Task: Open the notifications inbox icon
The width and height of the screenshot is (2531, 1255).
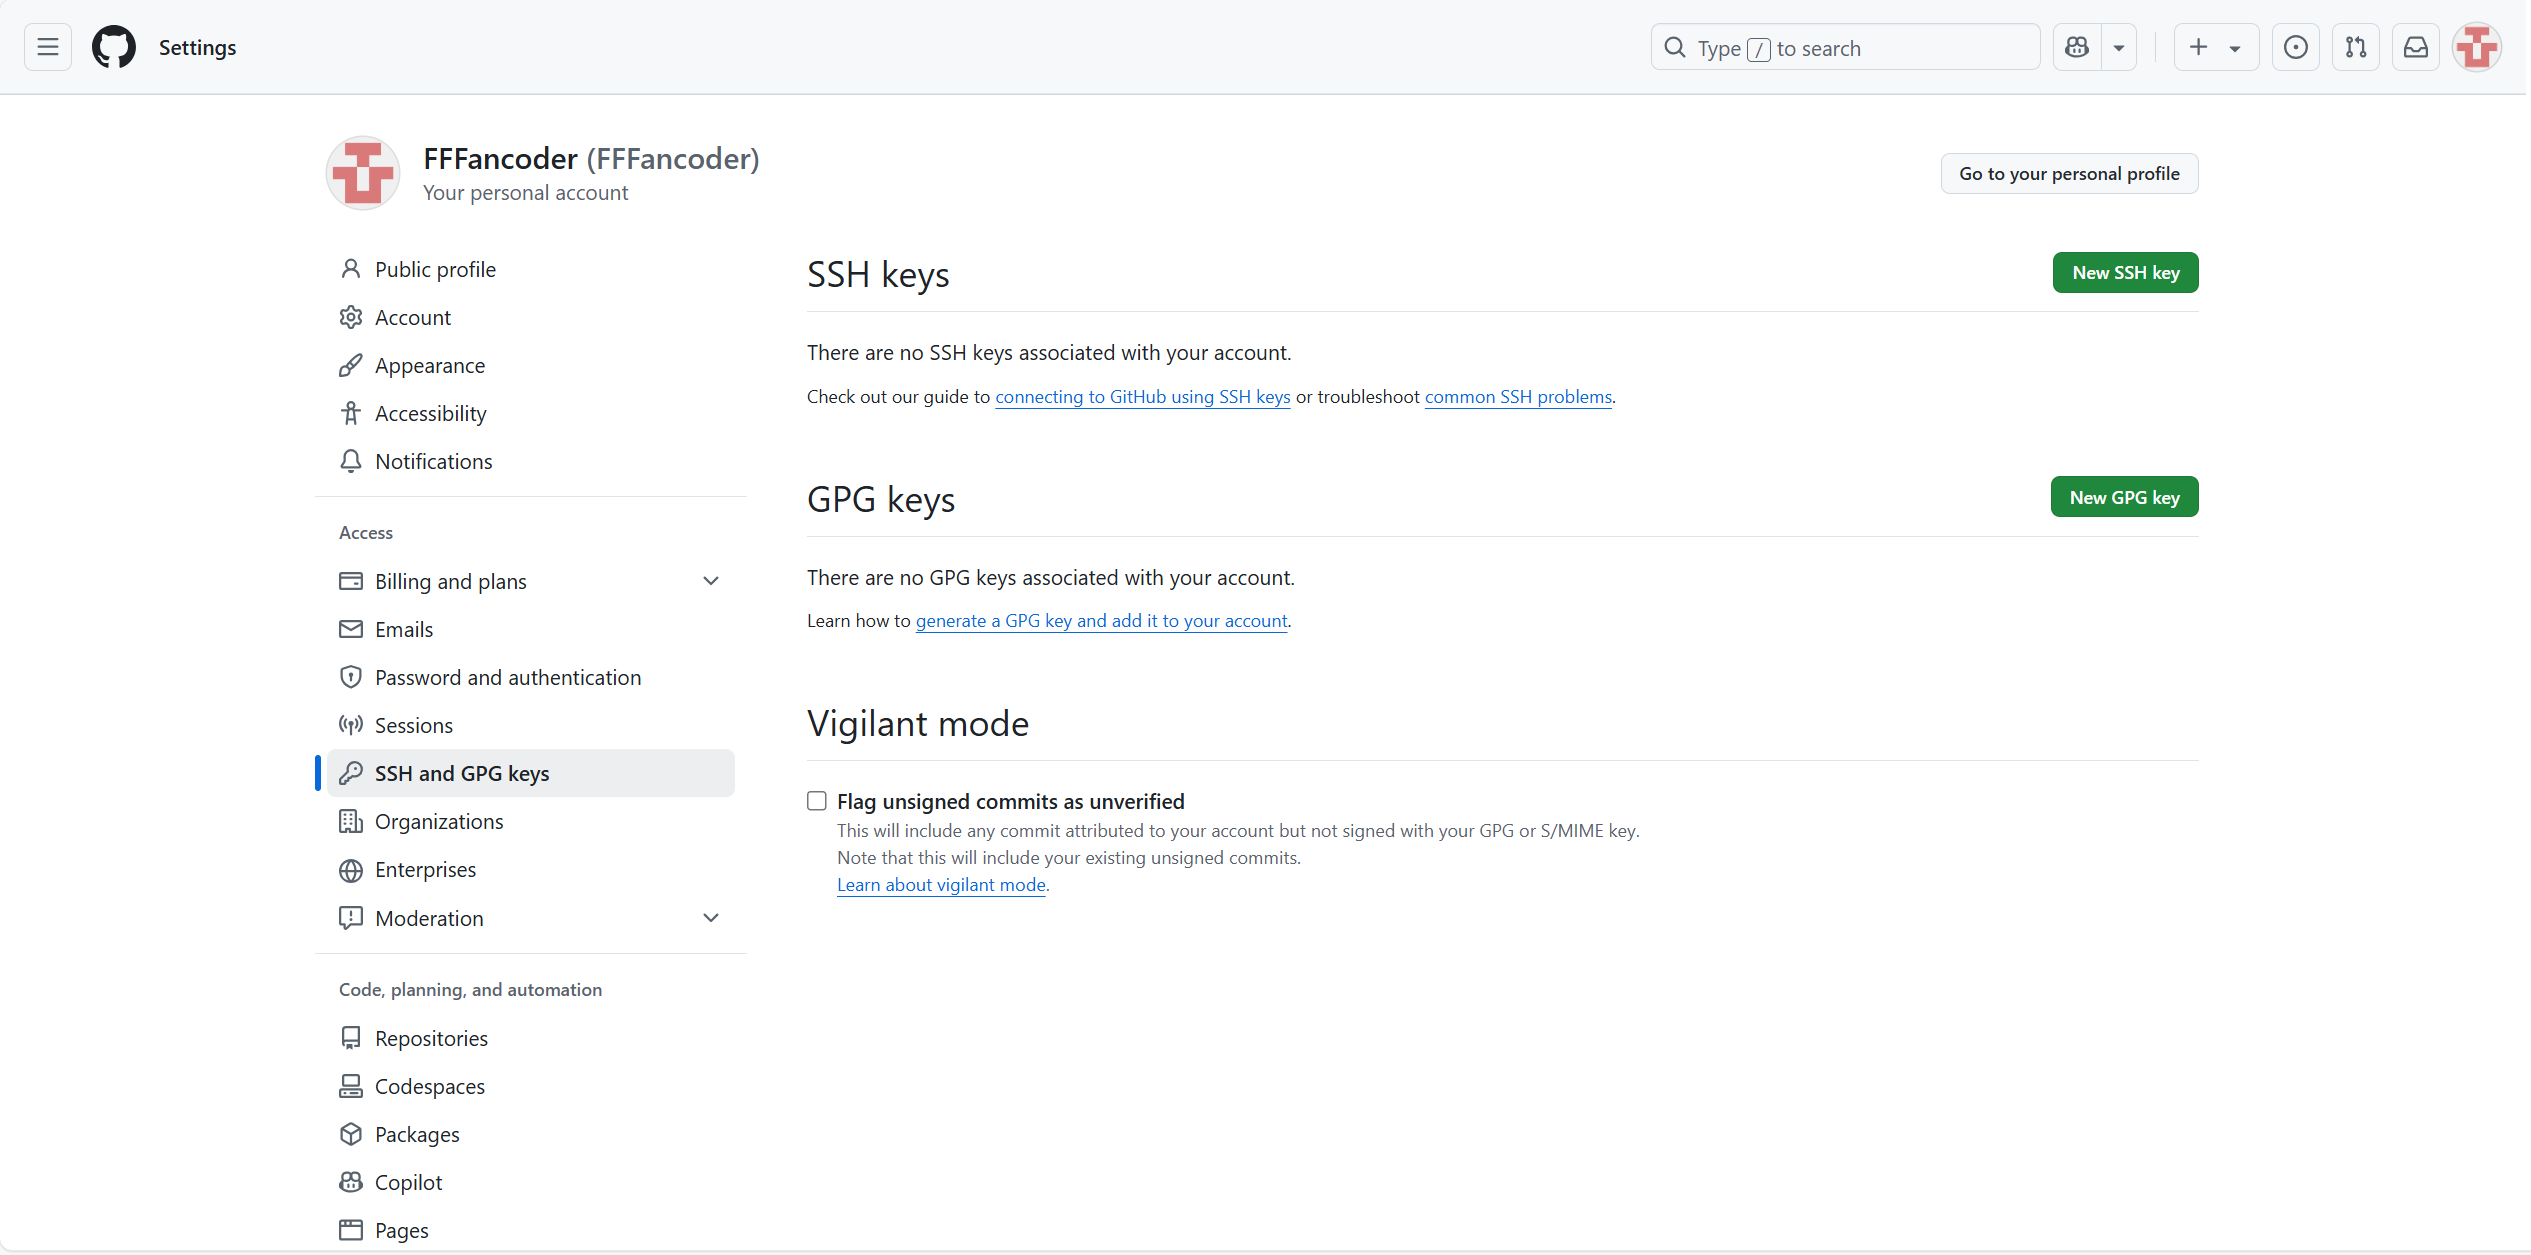Action: (2416, 47)
